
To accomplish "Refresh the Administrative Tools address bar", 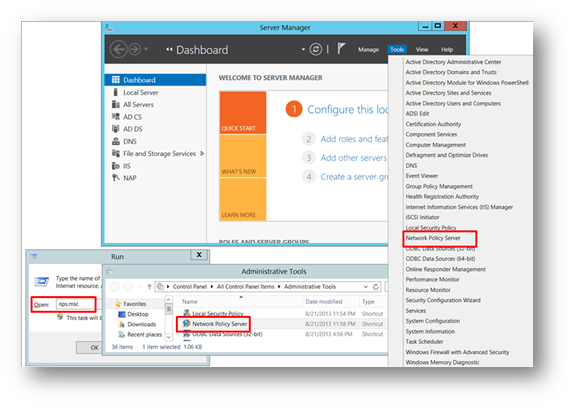I will click(376, 286).
